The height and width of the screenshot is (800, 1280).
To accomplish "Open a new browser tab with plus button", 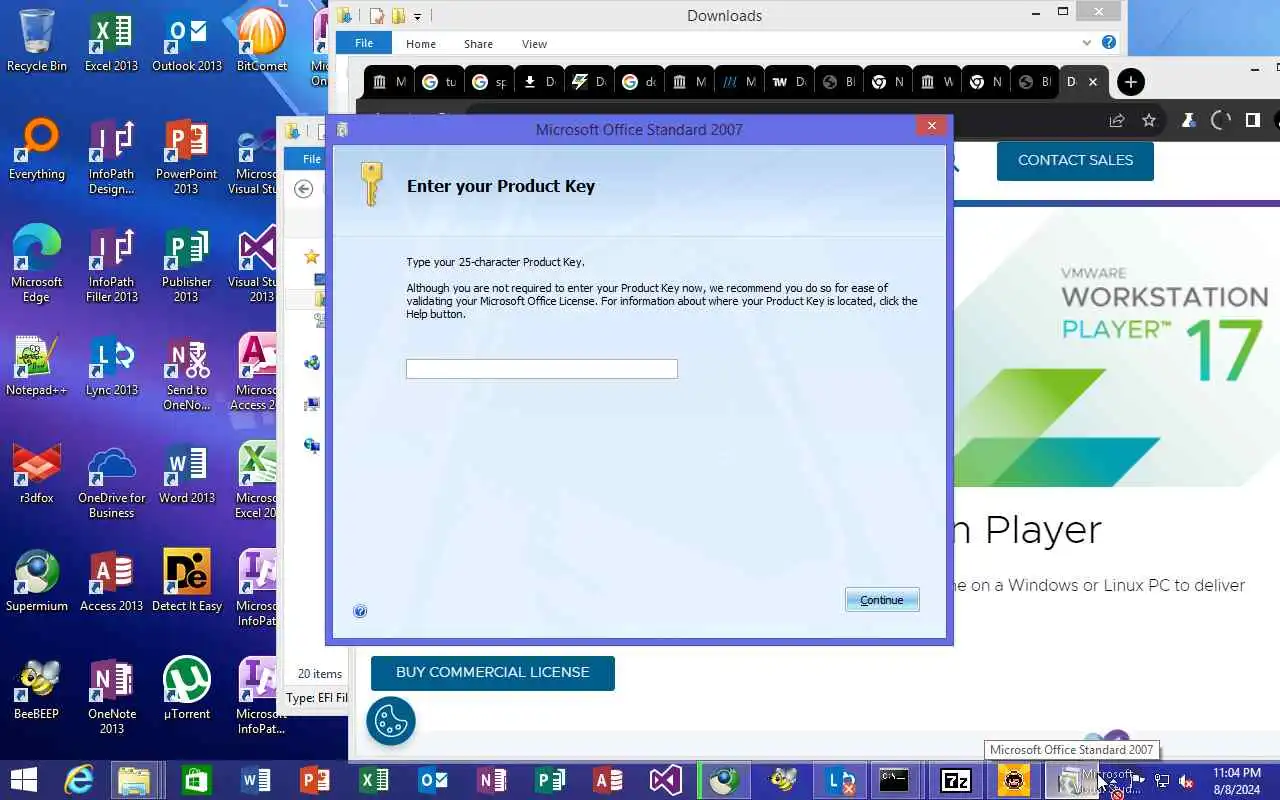I will tap(1130, 82).
